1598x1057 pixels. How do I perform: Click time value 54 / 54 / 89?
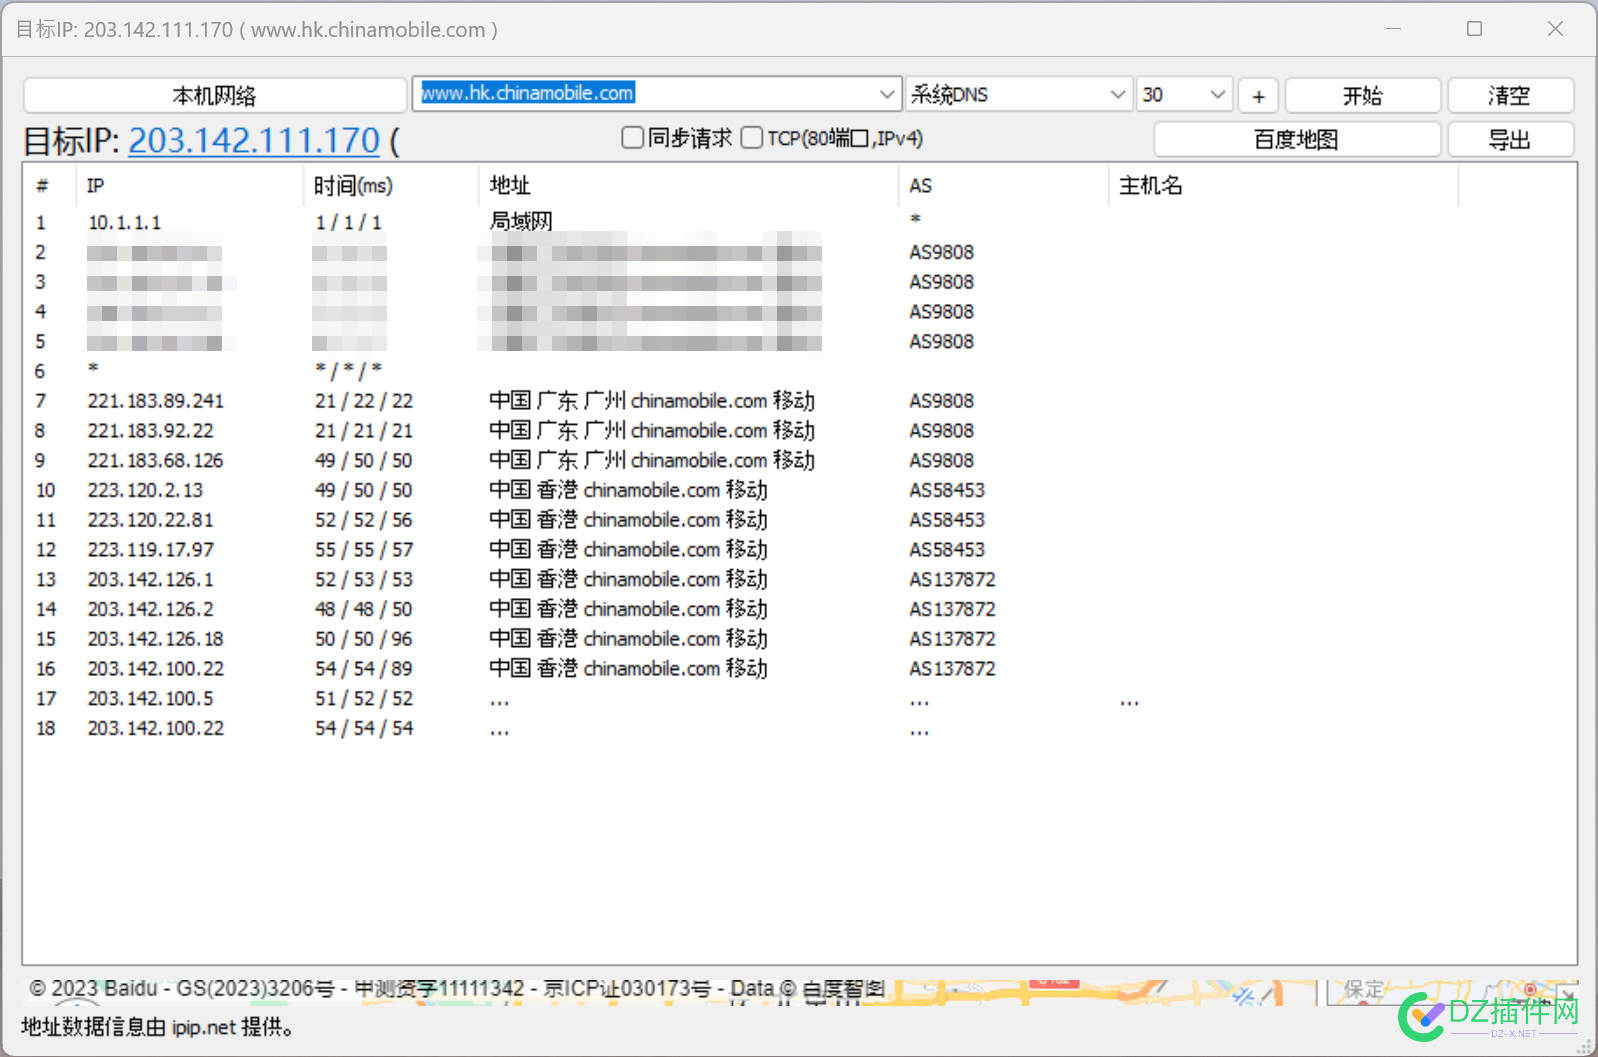point(364,669)
